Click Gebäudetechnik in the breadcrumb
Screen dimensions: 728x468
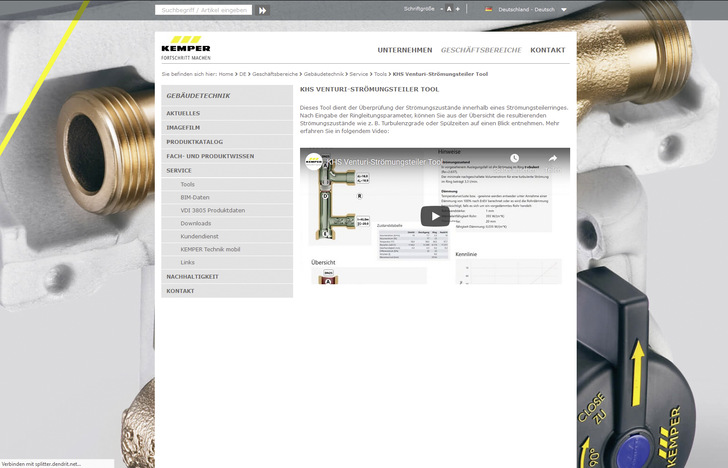coord(323,74)
